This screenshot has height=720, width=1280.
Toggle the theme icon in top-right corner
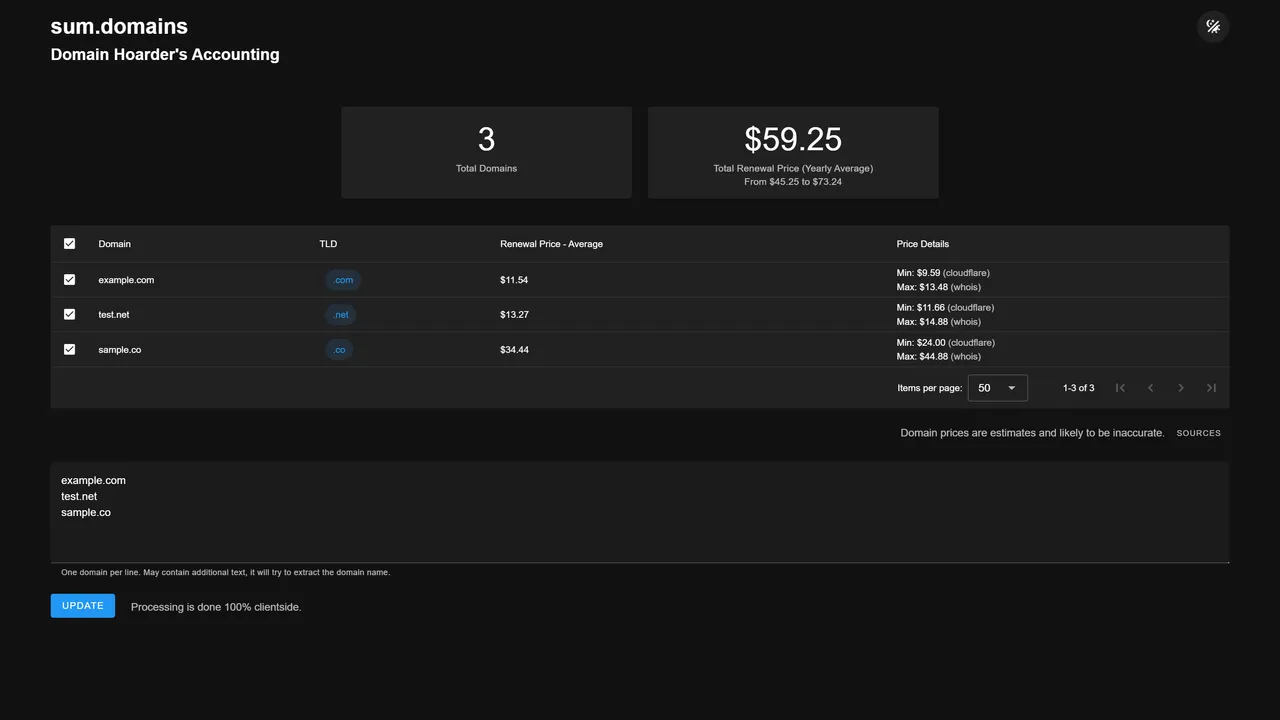(x=1212, y=27)
